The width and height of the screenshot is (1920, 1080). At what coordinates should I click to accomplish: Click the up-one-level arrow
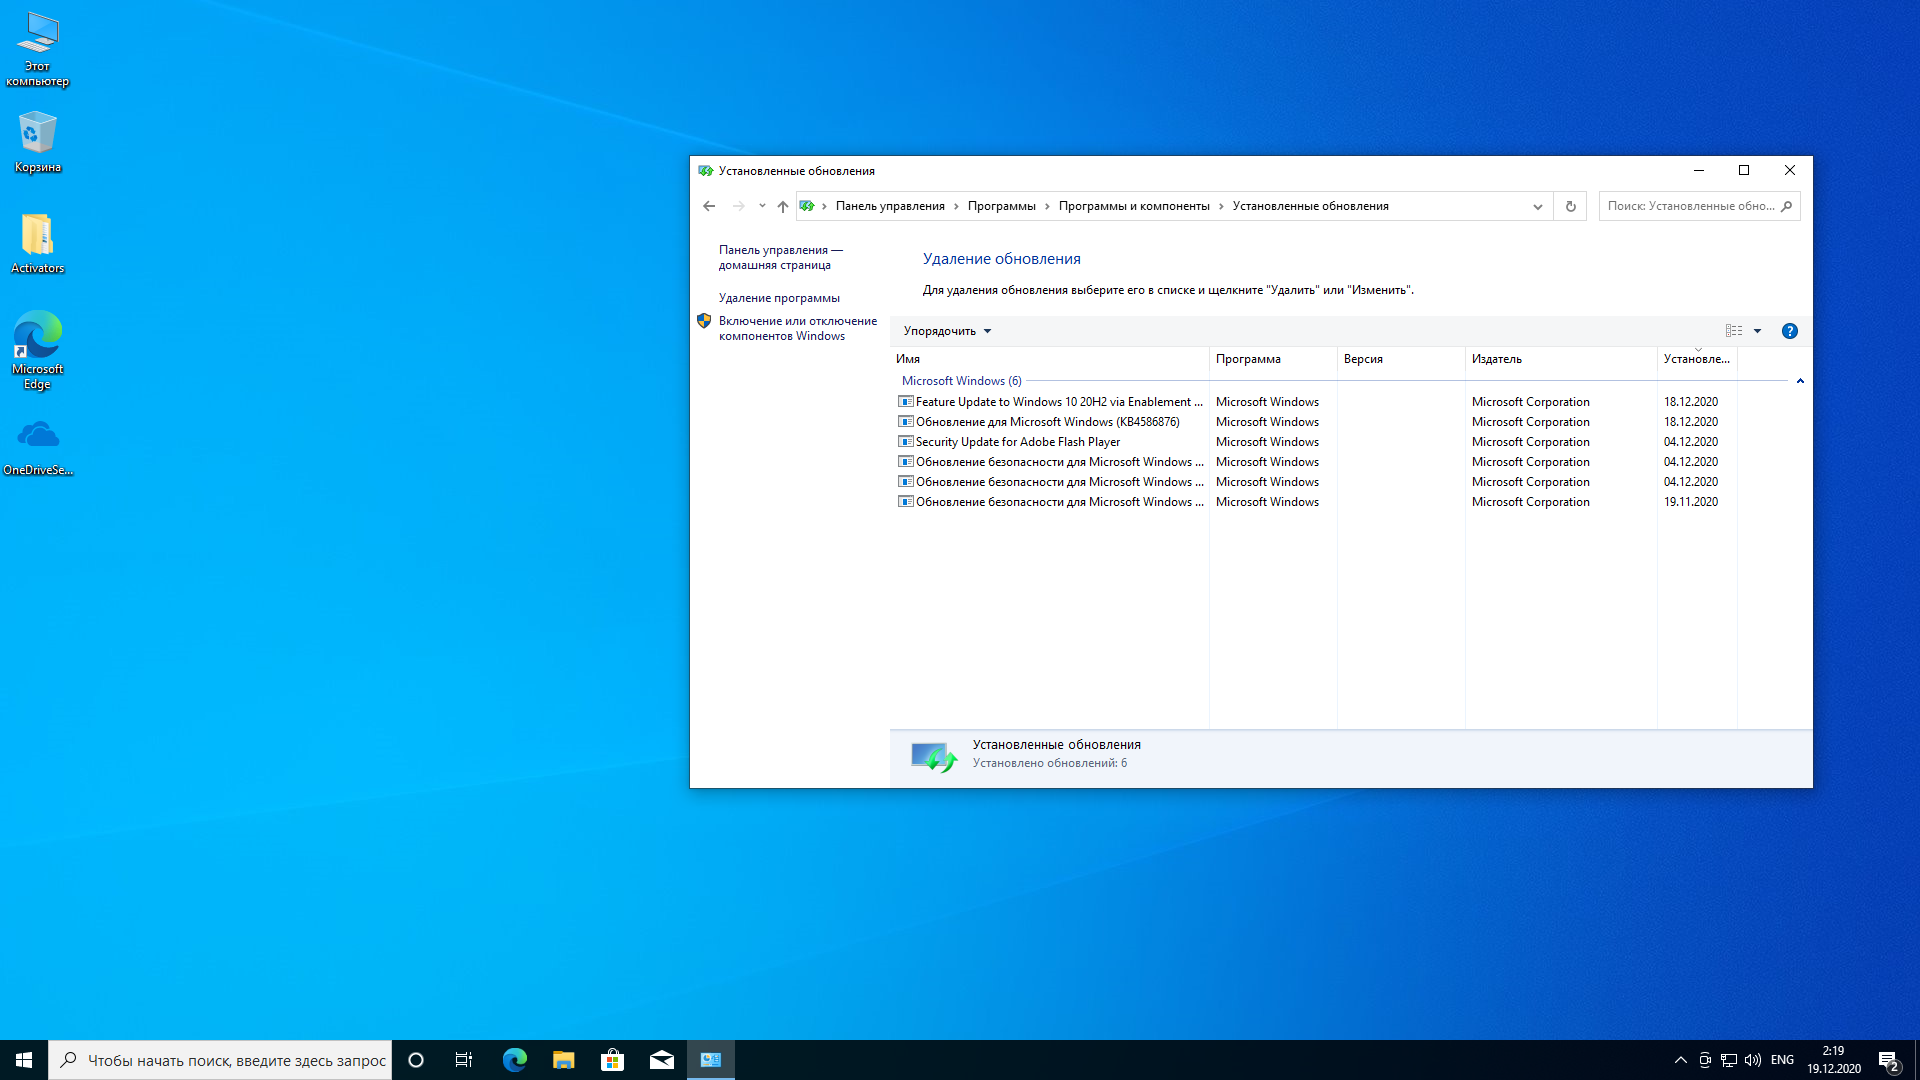click(783, 206)
